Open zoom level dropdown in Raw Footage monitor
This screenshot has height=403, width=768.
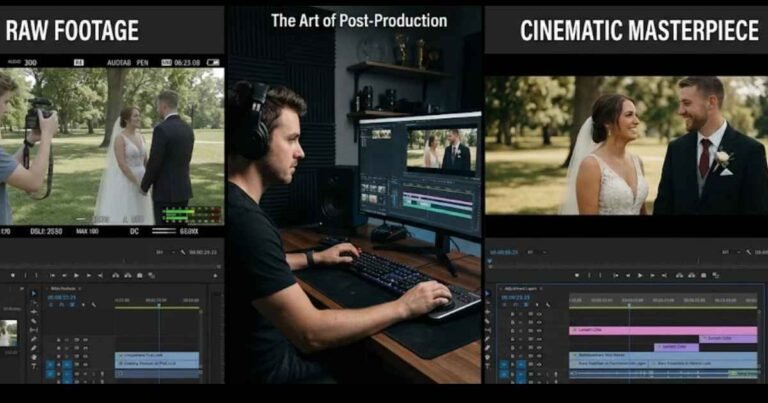pos(166,252)
